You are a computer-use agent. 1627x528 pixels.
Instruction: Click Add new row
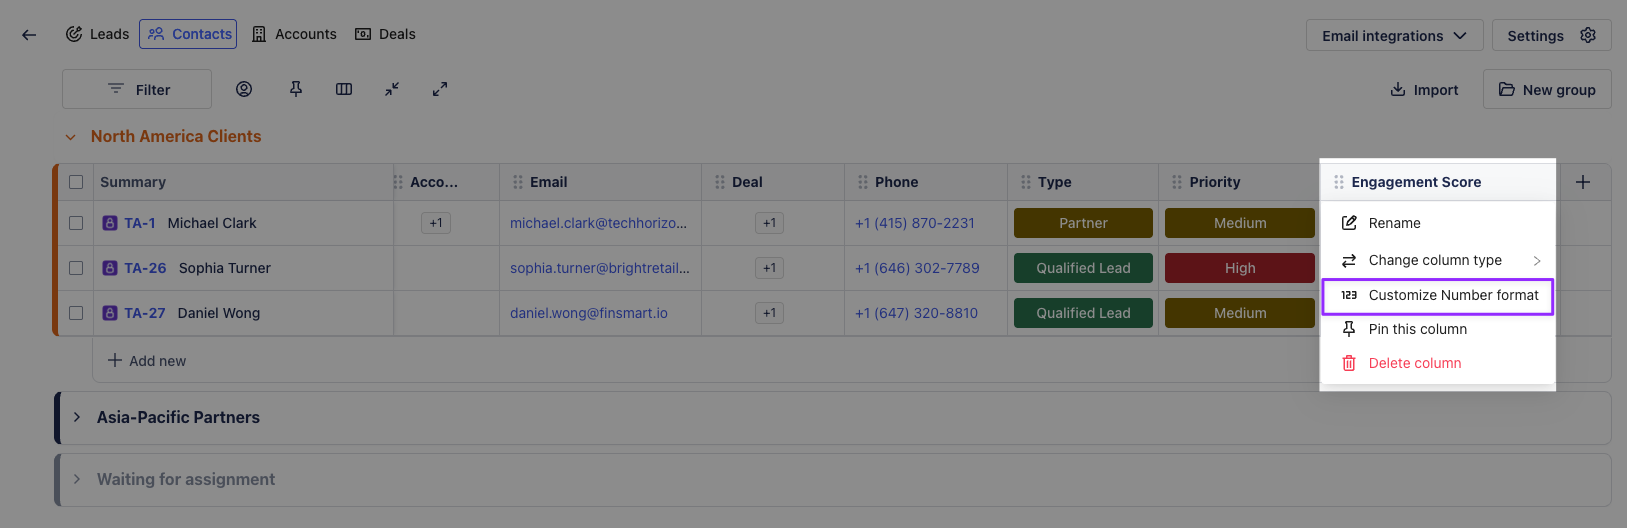click(x=147, y=361)
